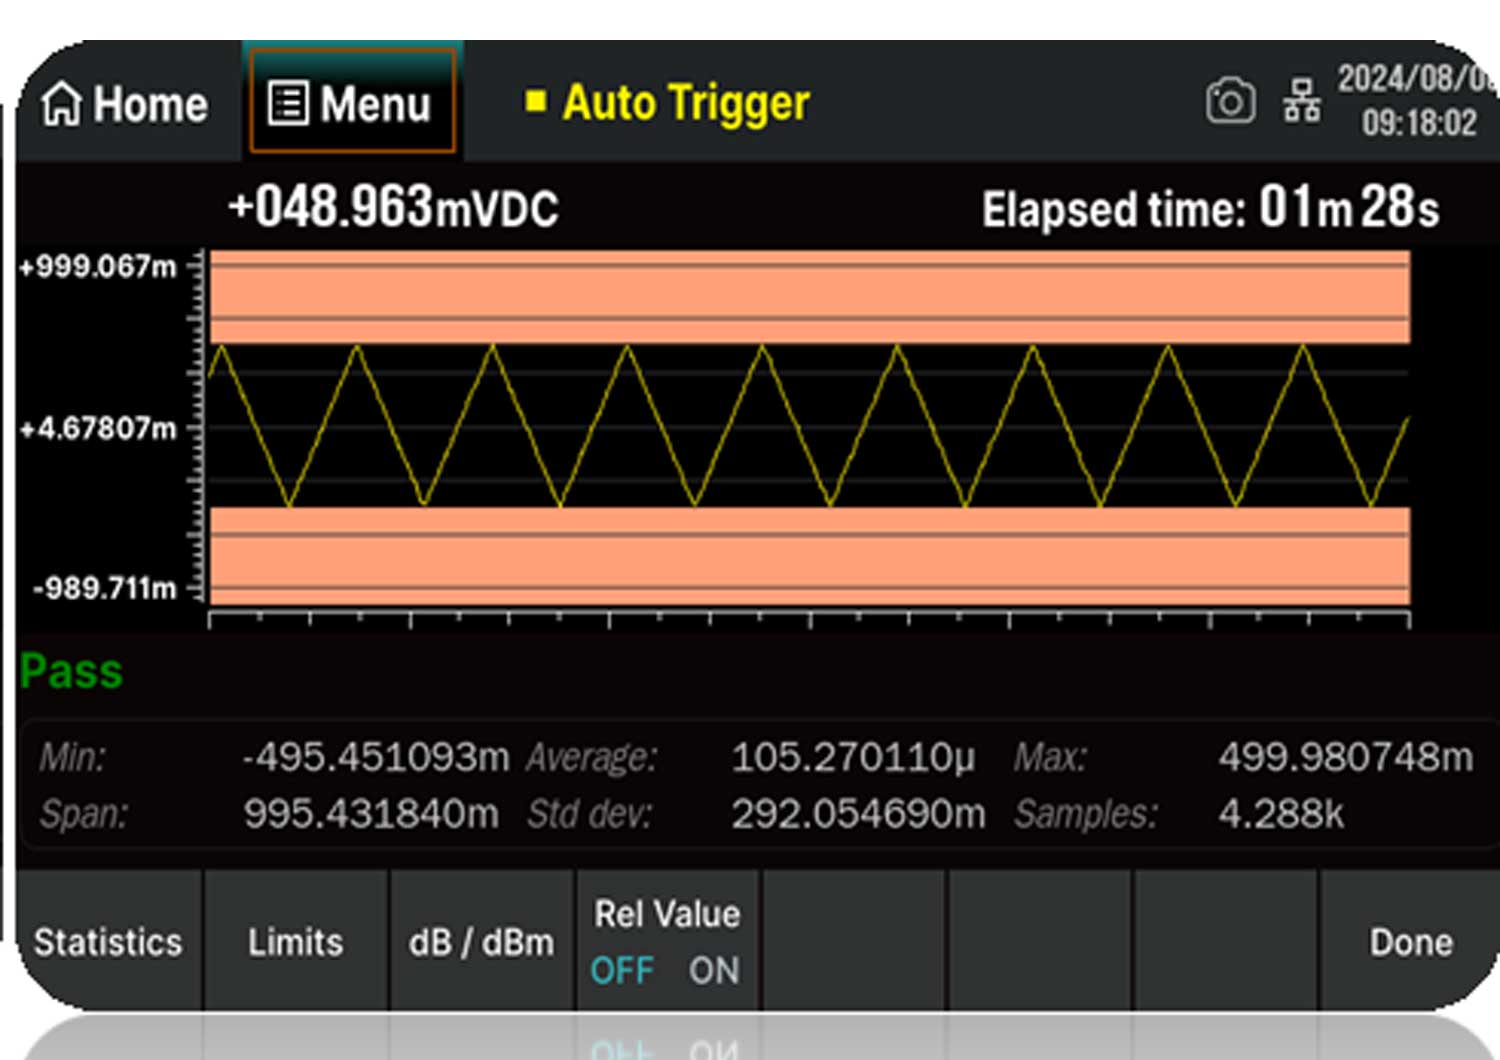Click the yellow Auto Trigger indicator square

536,101
